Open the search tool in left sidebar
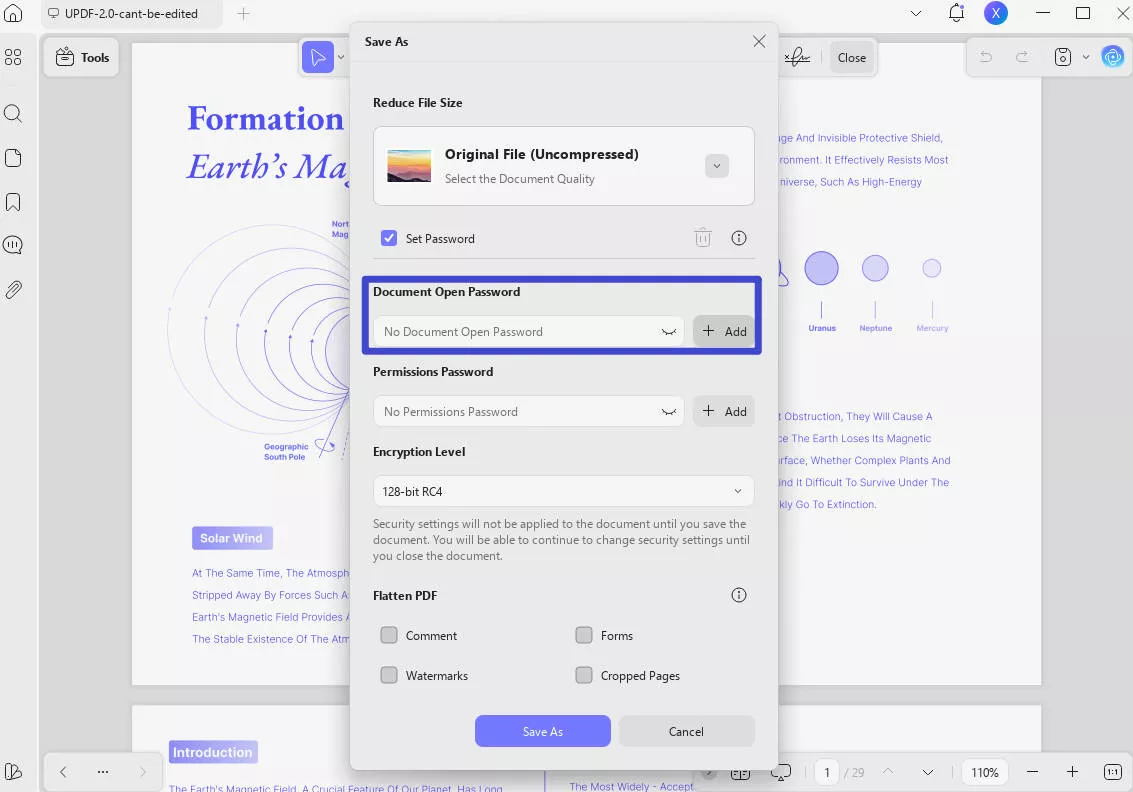The width and height of the screenshot is (1133, 792). [13, 113]
